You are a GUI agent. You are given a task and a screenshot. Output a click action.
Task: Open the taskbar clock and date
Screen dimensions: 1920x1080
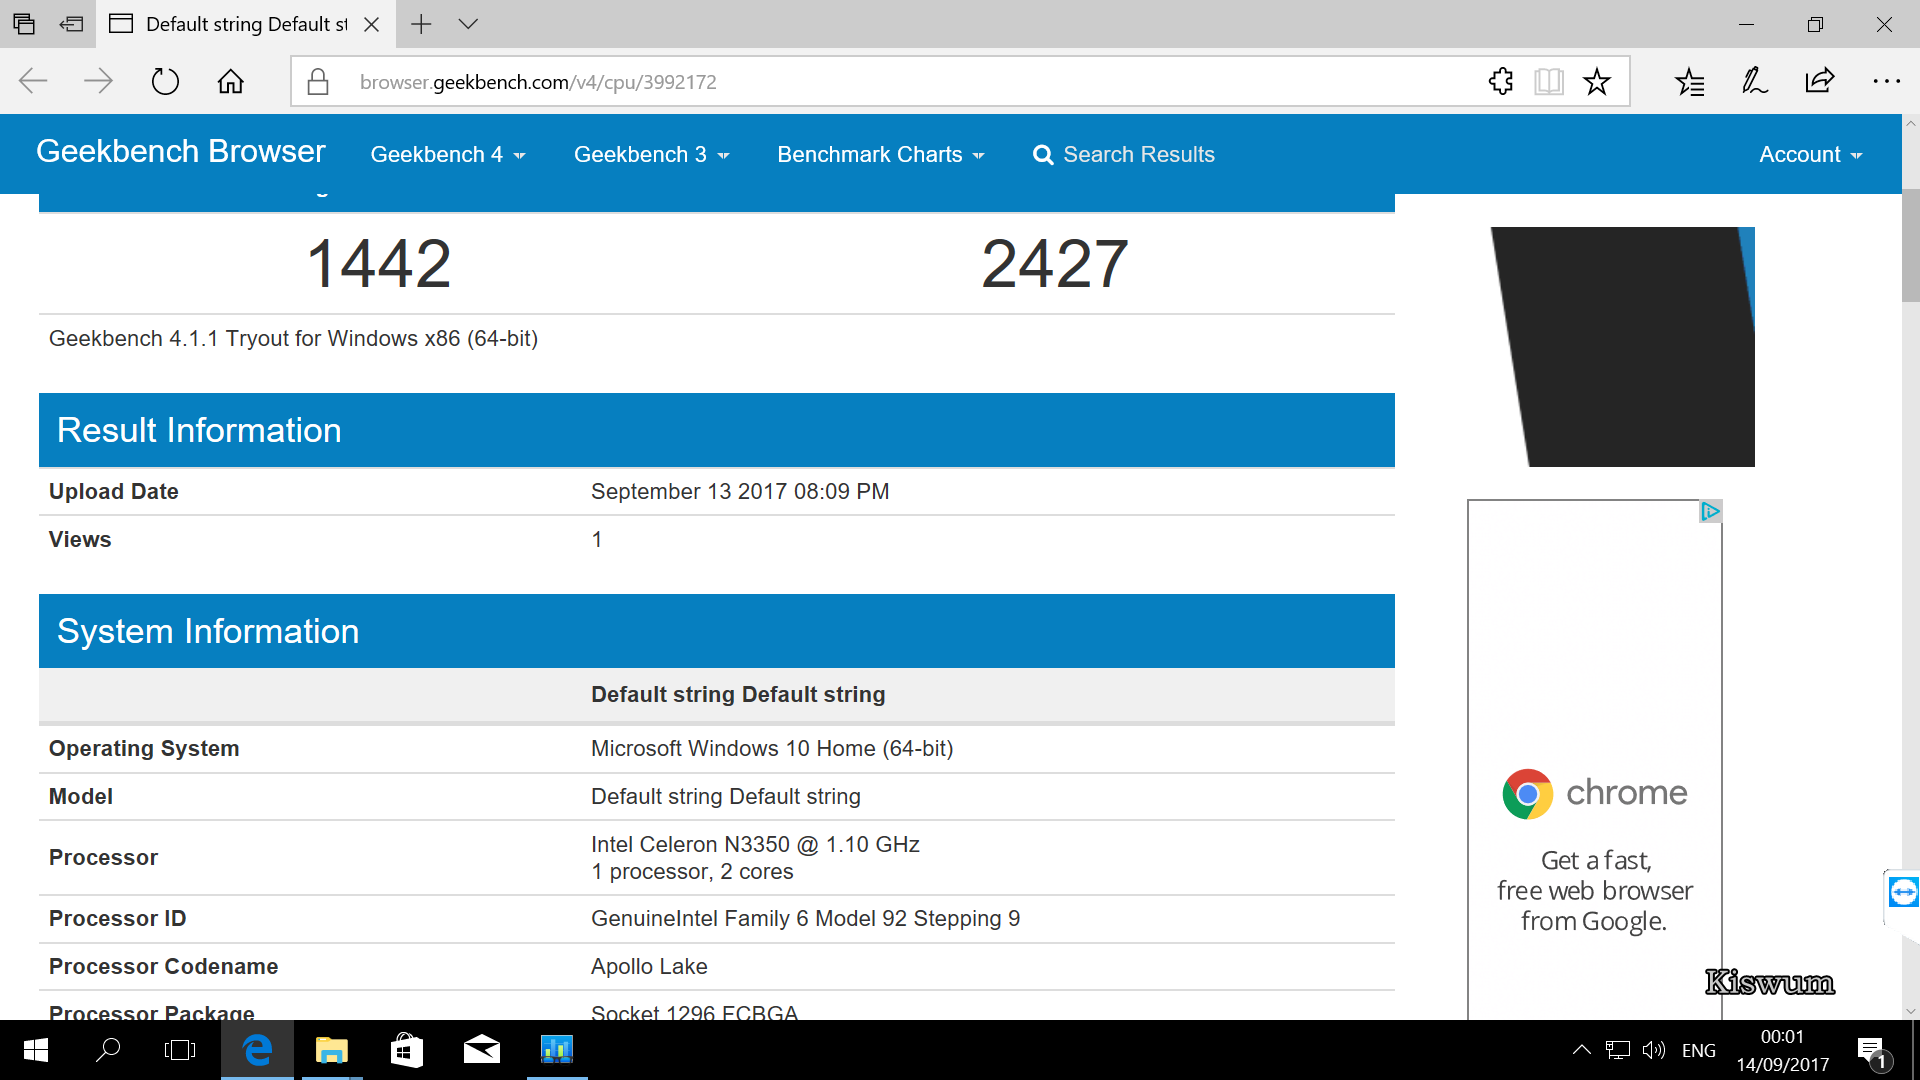1783,1051
